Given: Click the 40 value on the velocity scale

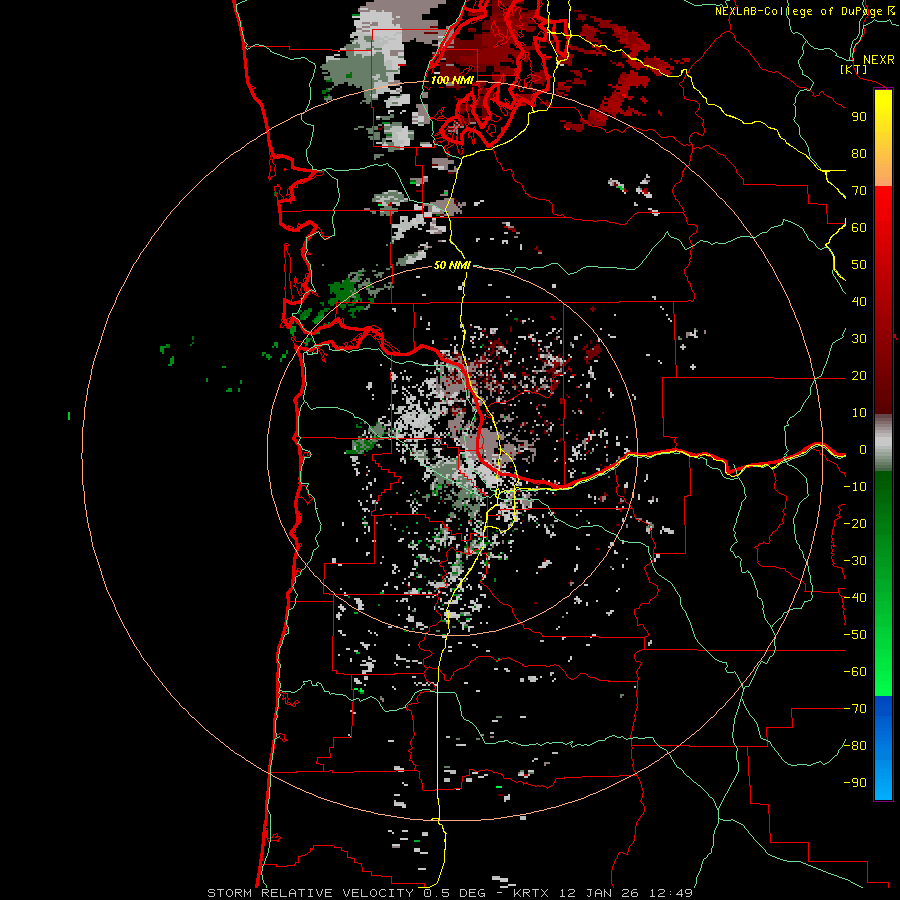Looking at the screenshot, I should tap(859, 301).
